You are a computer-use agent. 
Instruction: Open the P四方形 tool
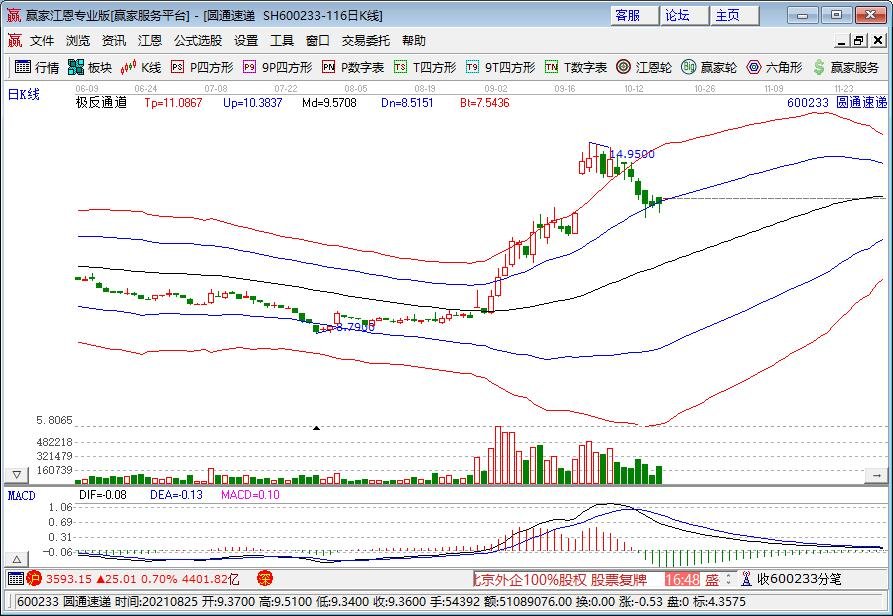pos(202,67)
